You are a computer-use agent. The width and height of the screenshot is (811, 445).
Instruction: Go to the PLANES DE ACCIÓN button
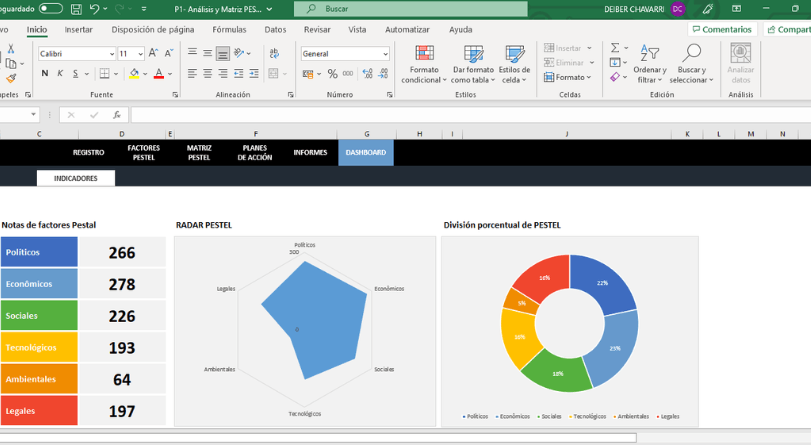(255, 153)
